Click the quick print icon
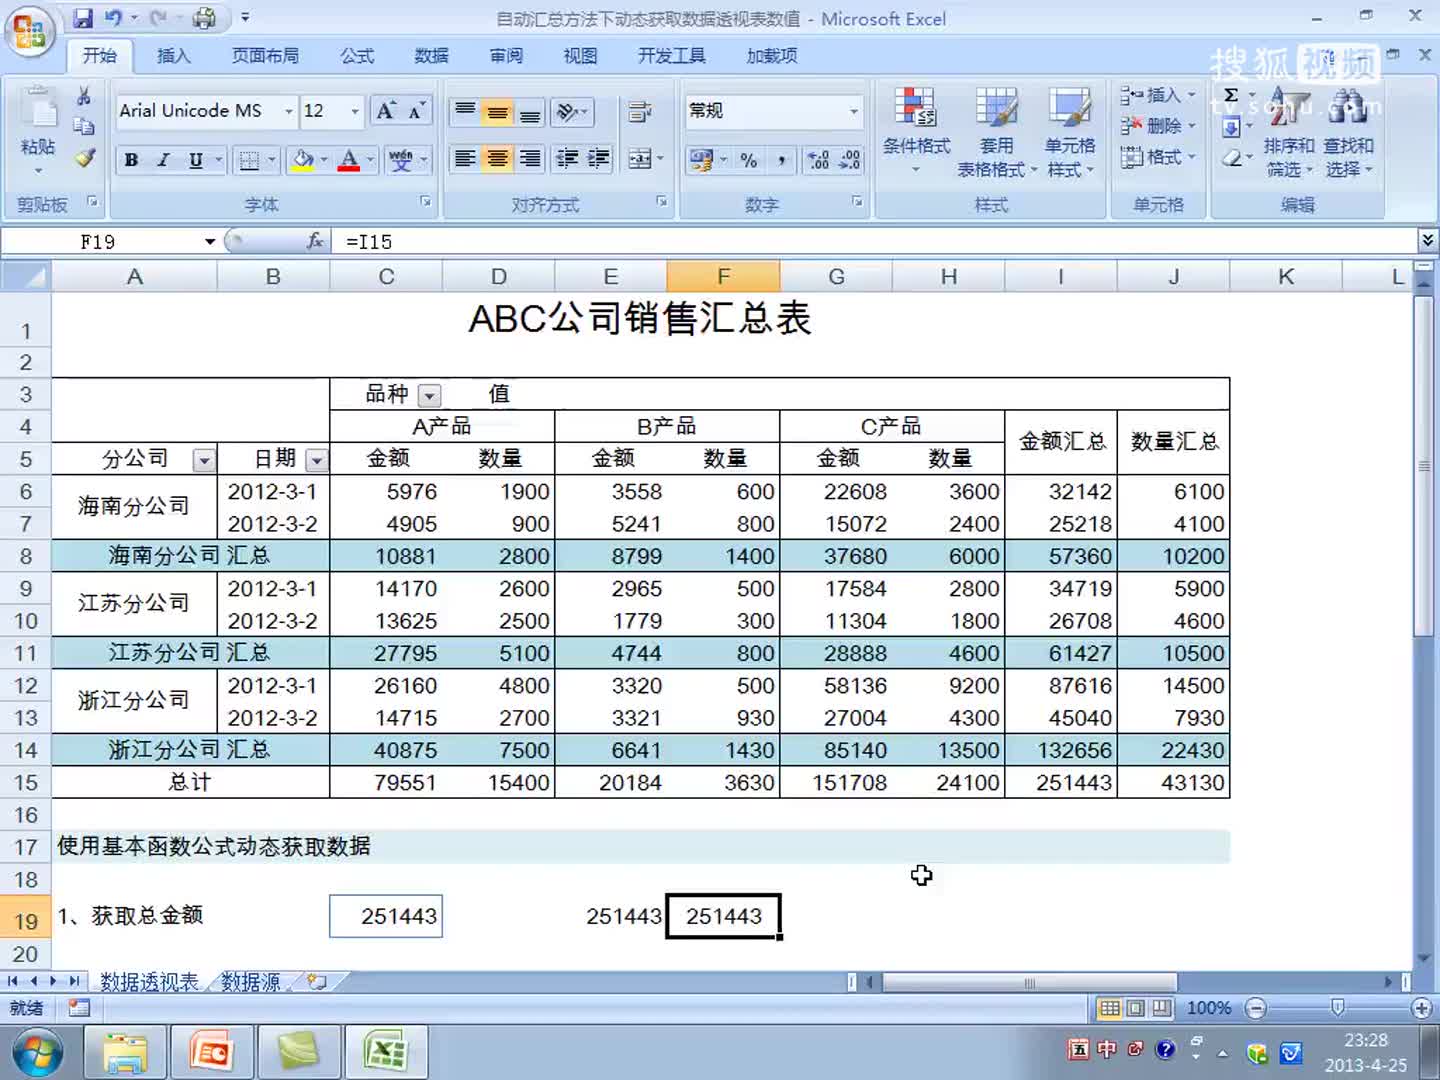The image size is (1440, 1080). point(204,18)
